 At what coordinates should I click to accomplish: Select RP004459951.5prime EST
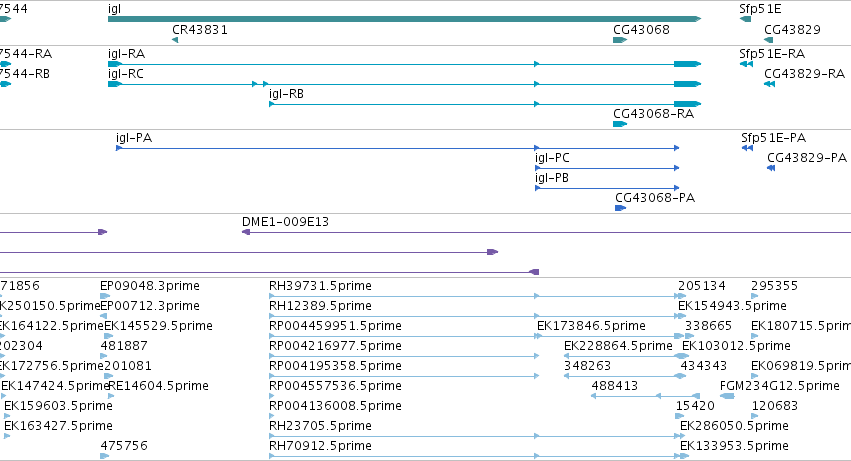click(x=477, y=336)
